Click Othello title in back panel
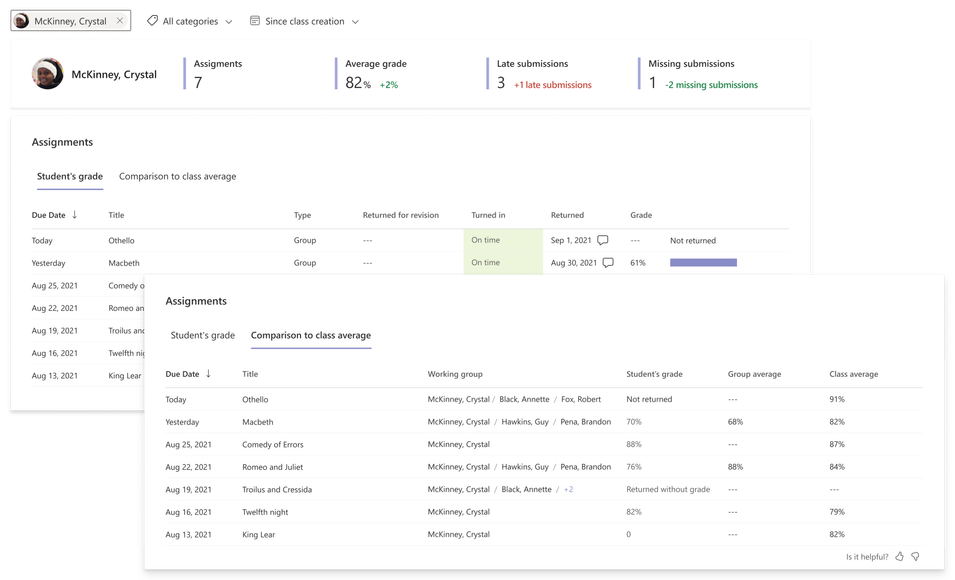955x580 pixels. pyautogui.click(x=121, y=241)
